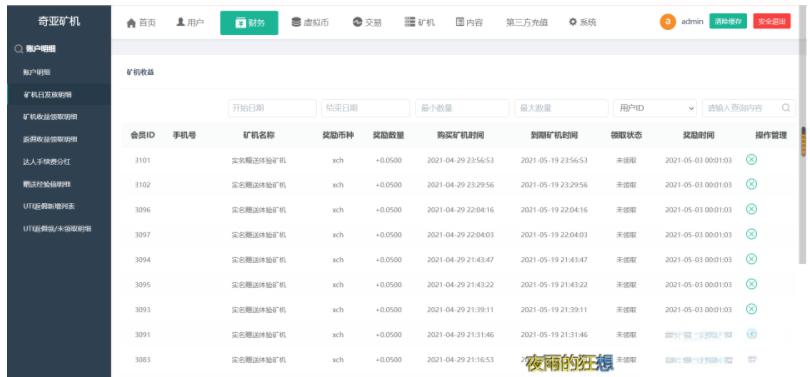This screenshot has height=377, width=810.
Task: Click the orange admin avatar icon
Action: tap(667, 22)
